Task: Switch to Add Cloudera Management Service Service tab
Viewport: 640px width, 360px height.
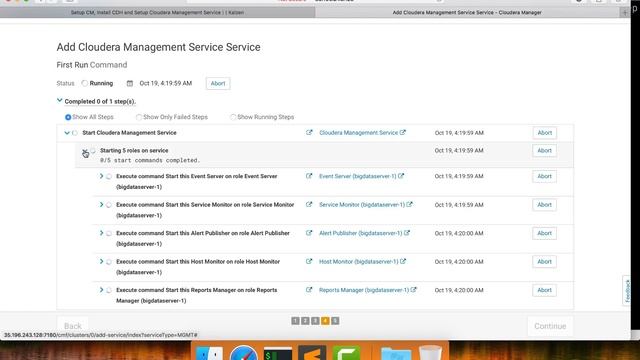Action: click(x=467, y=13)
